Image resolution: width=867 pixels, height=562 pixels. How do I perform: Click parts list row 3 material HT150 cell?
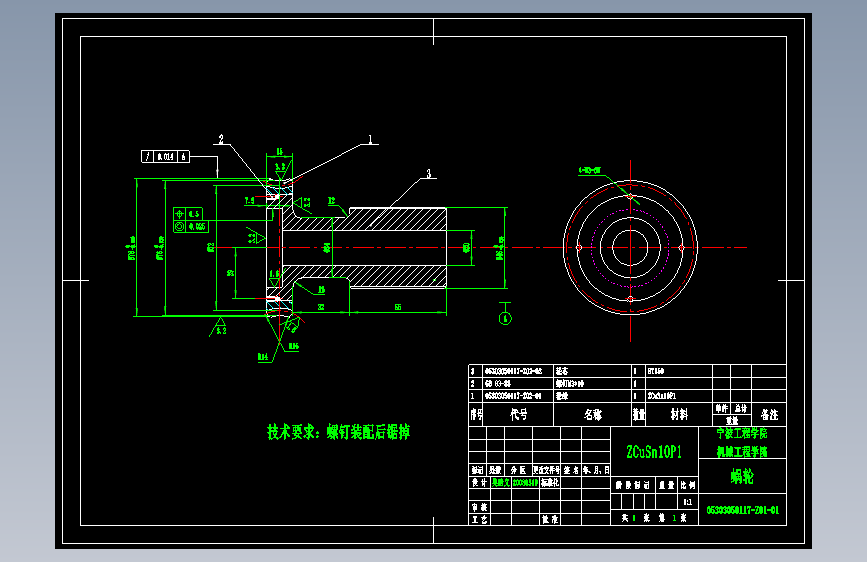(679, 371)
